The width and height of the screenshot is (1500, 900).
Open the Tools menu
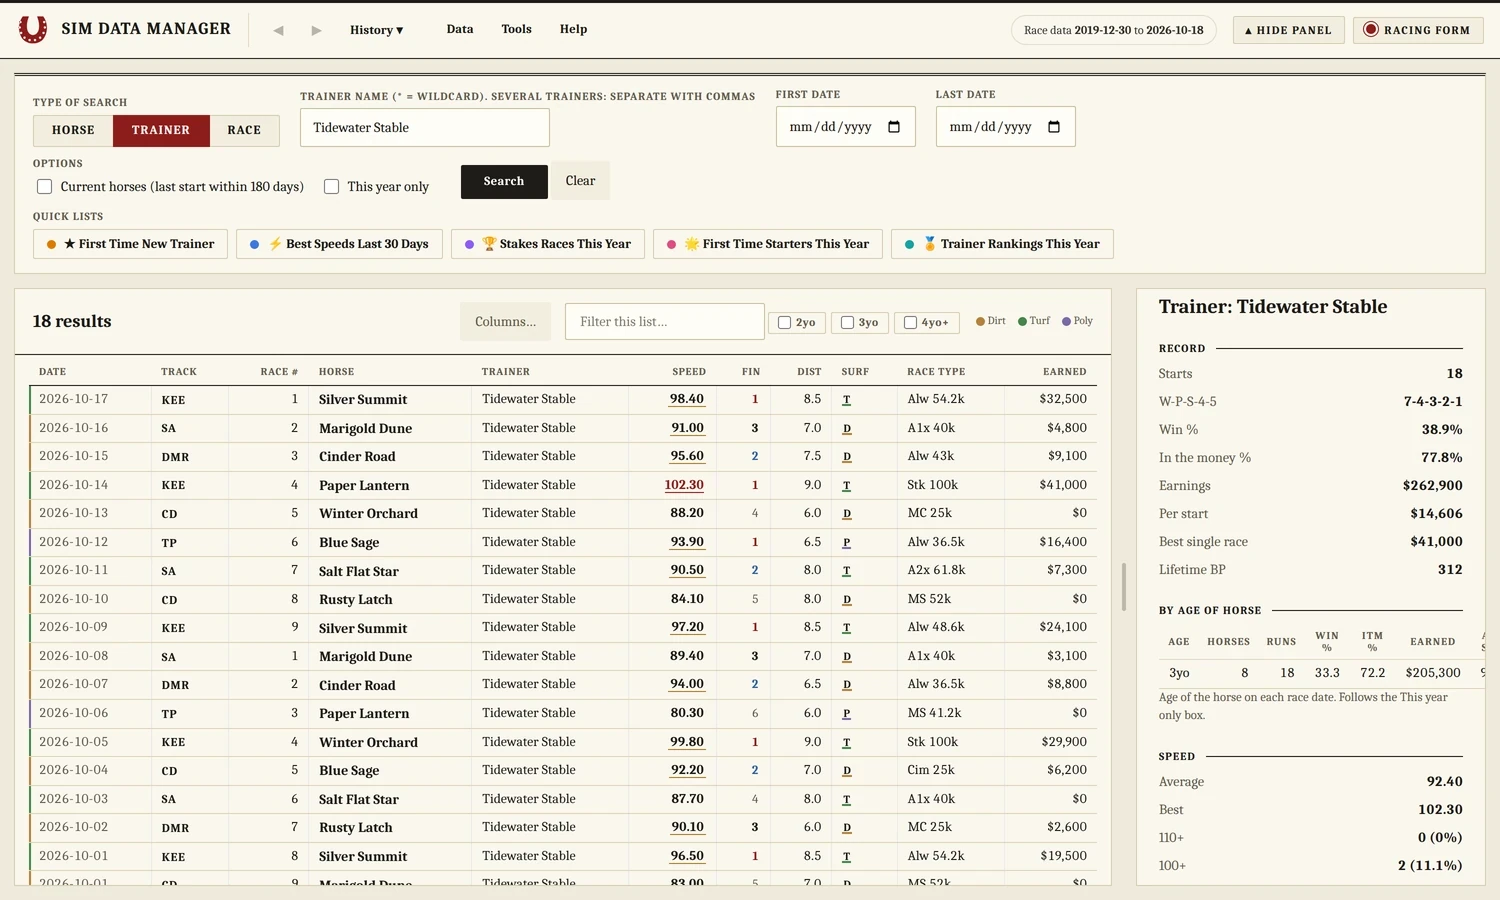pyautogui.click(x=516, y=29)
